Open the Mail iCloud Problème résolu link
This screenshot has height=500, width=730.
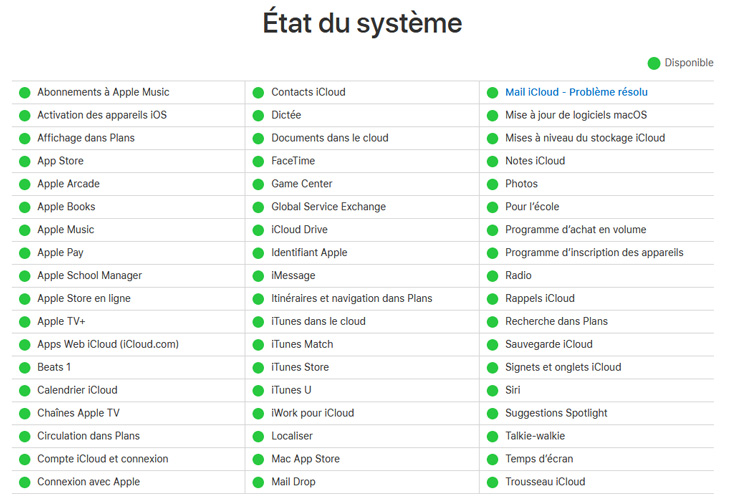(x=576, y=92)
